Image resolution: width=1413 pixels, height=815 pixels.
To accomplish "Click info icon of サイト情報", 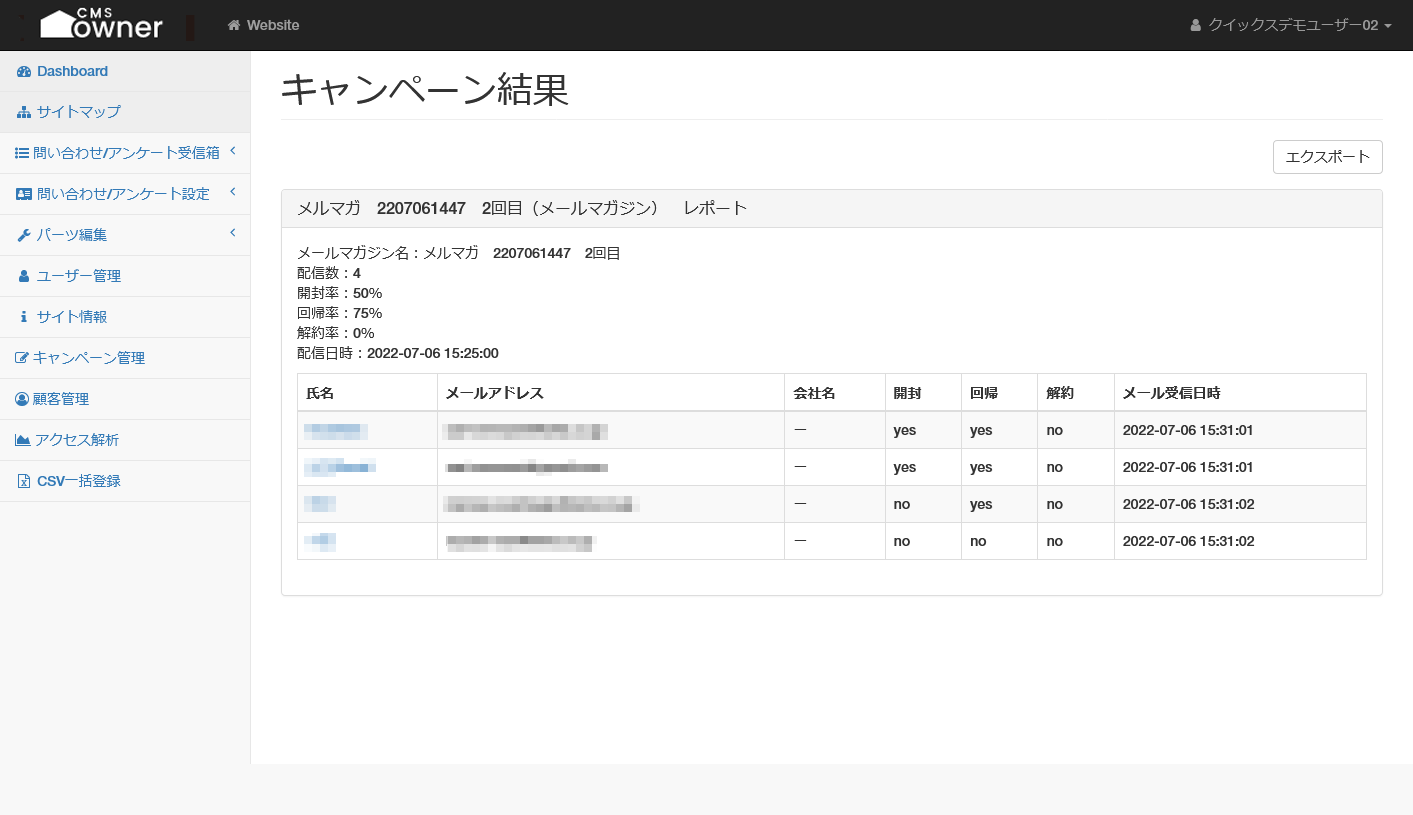I will [24, 317].
